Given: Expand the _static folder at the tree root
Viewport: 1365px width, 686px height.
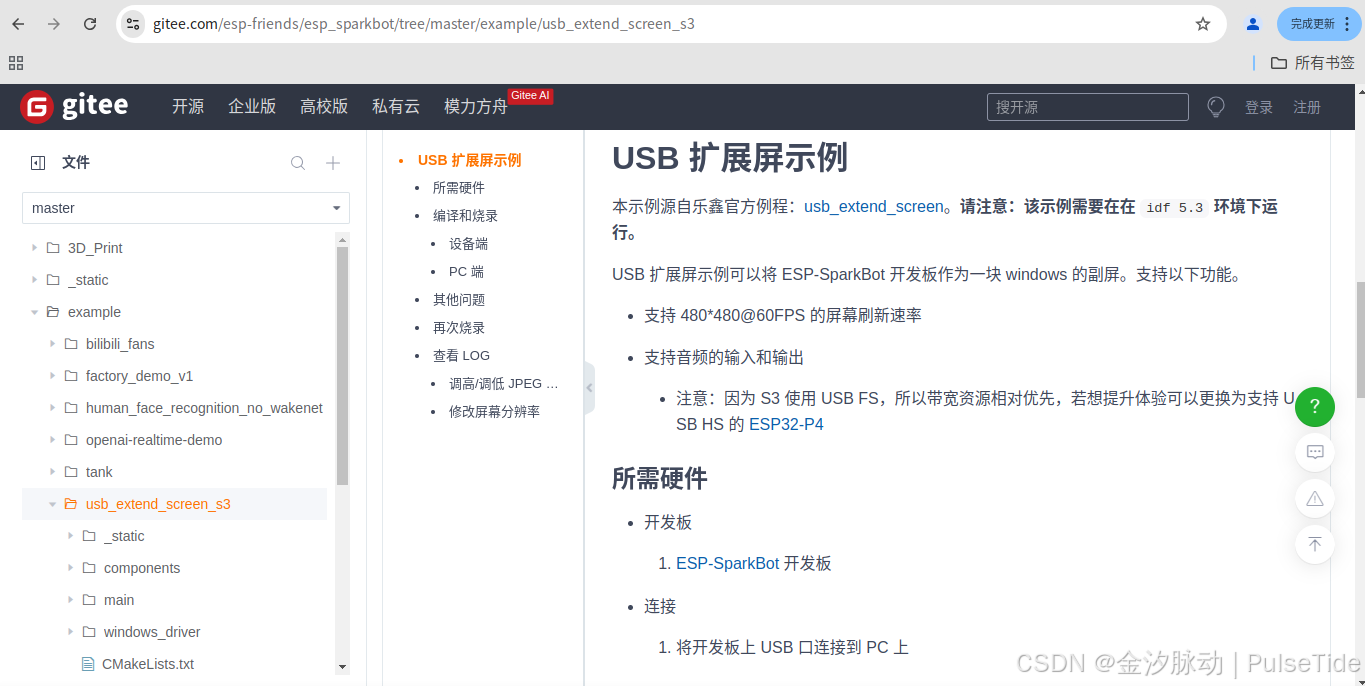Looking at the screenshot, I should [x=35, y=280].
